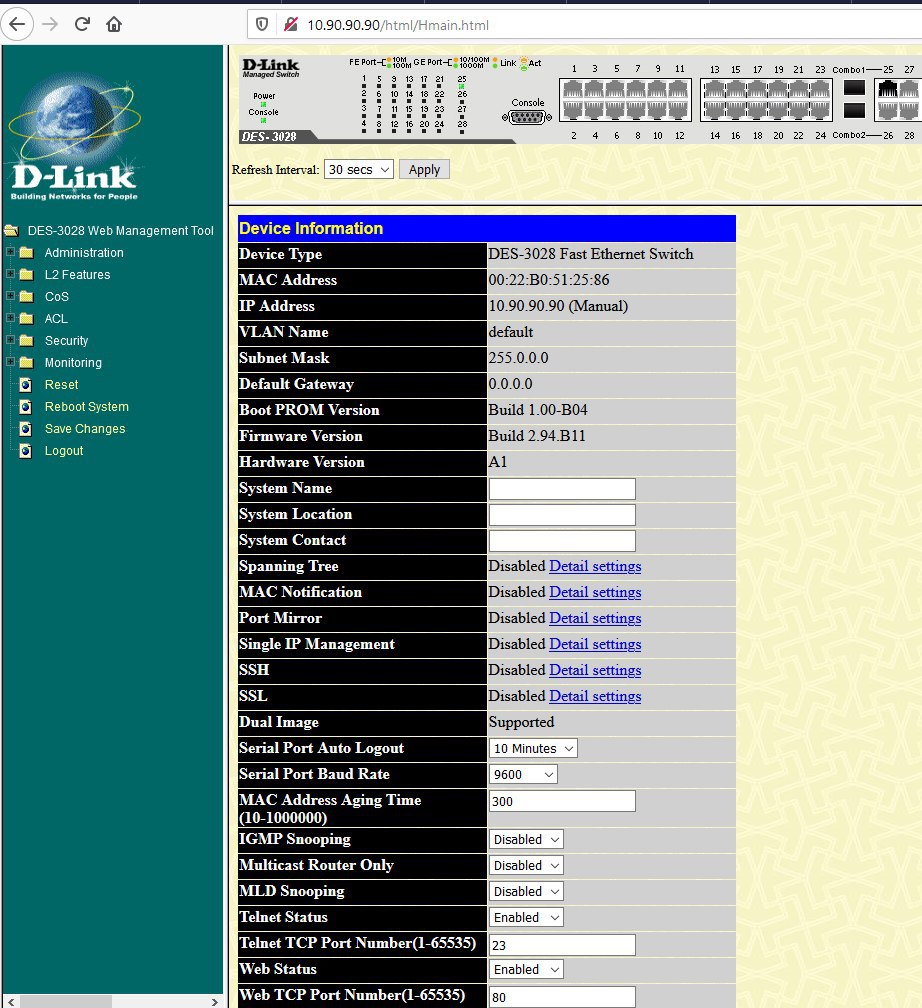
Task: Reload the page with the refresh icon
Action: click(x=82, y=24)
